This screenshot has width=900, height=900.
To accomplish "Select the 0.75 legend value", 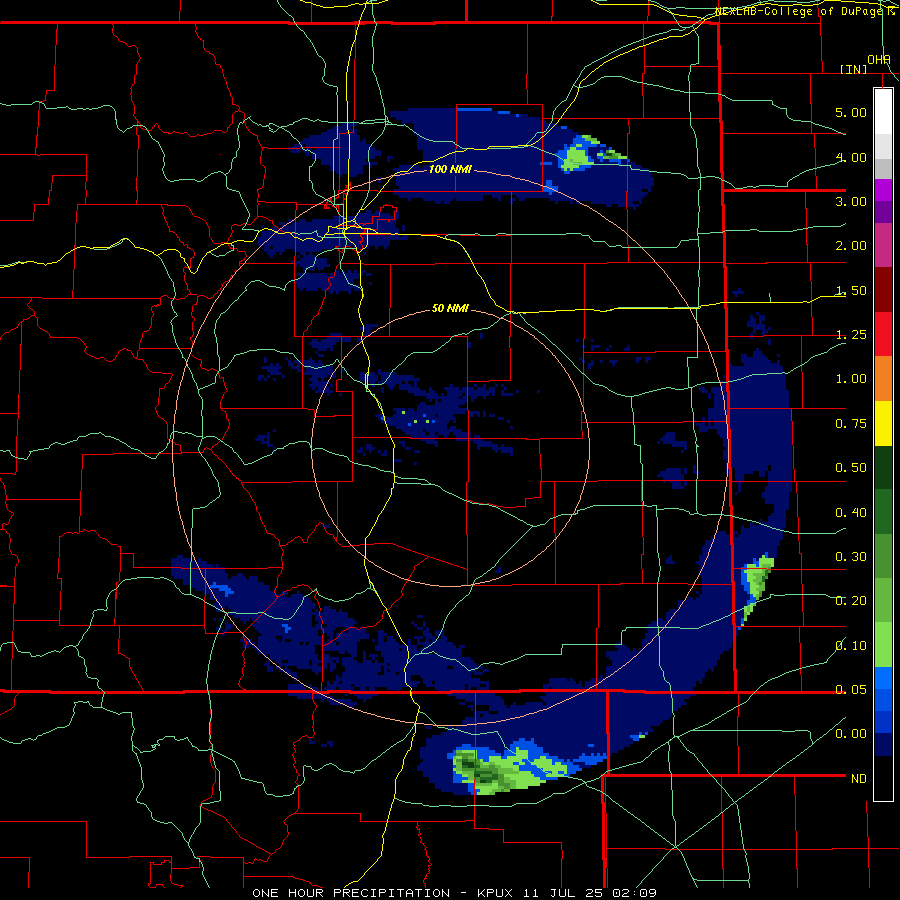I will (851, 423).
